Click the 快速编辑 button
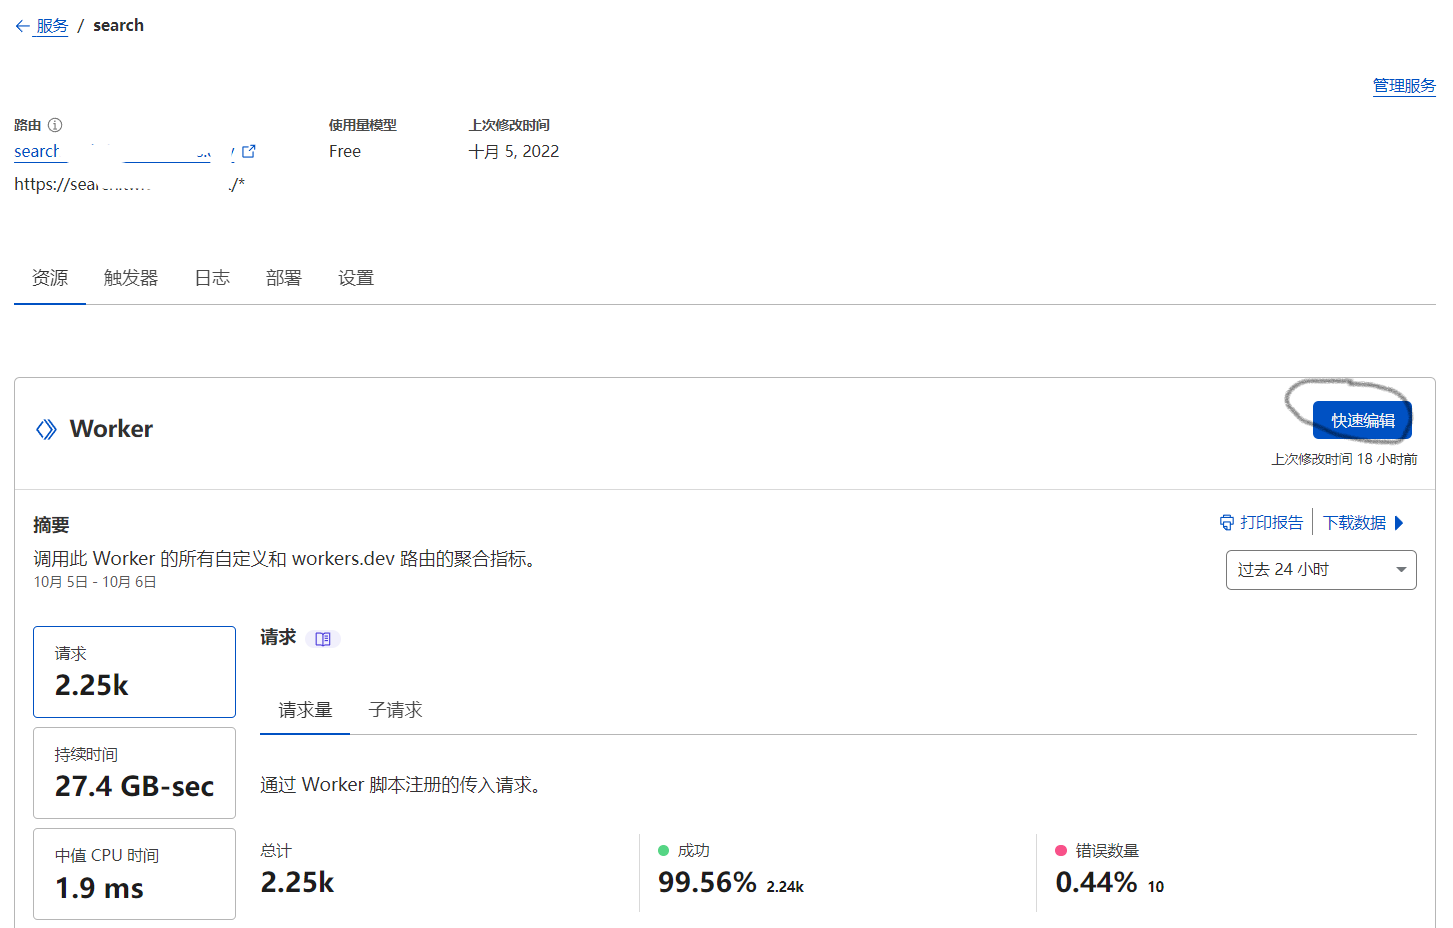Viewport: 1453px width, 928px height. [1362, 421]
